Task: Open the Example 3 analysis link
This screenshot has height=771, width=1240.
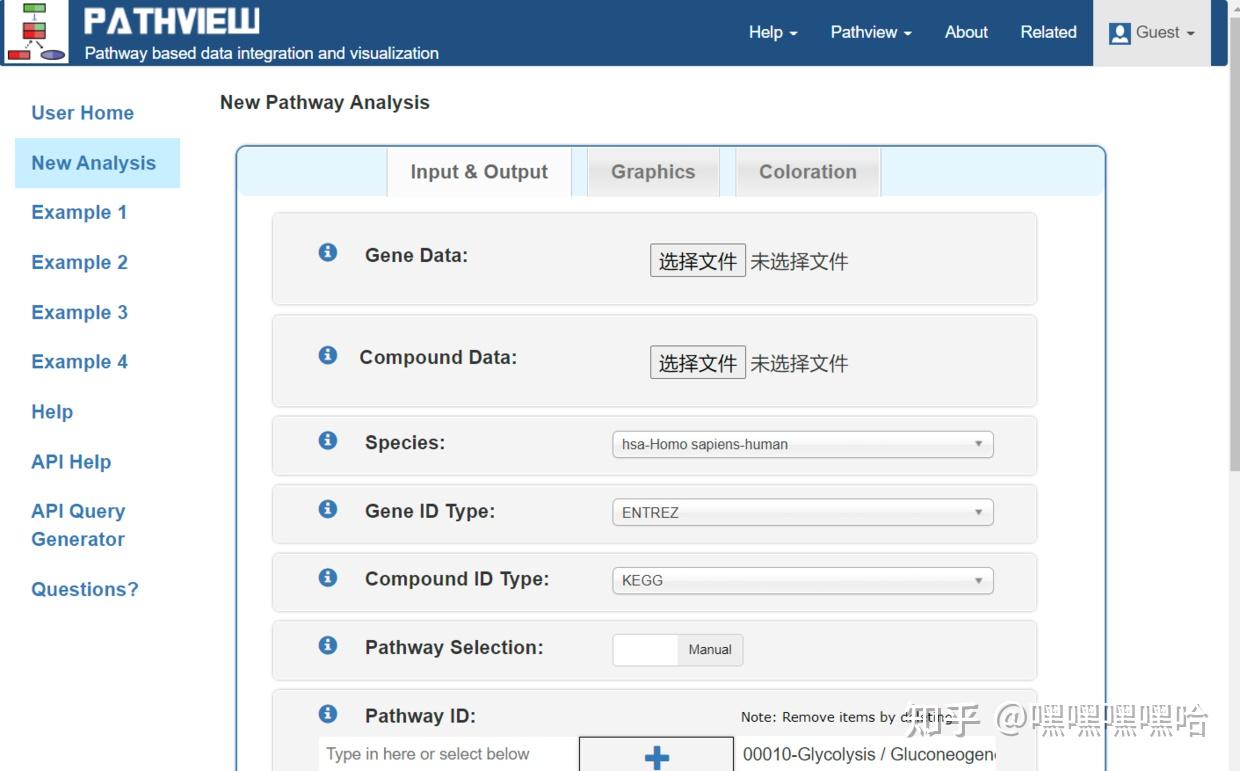Action: [x=79, y=312]
